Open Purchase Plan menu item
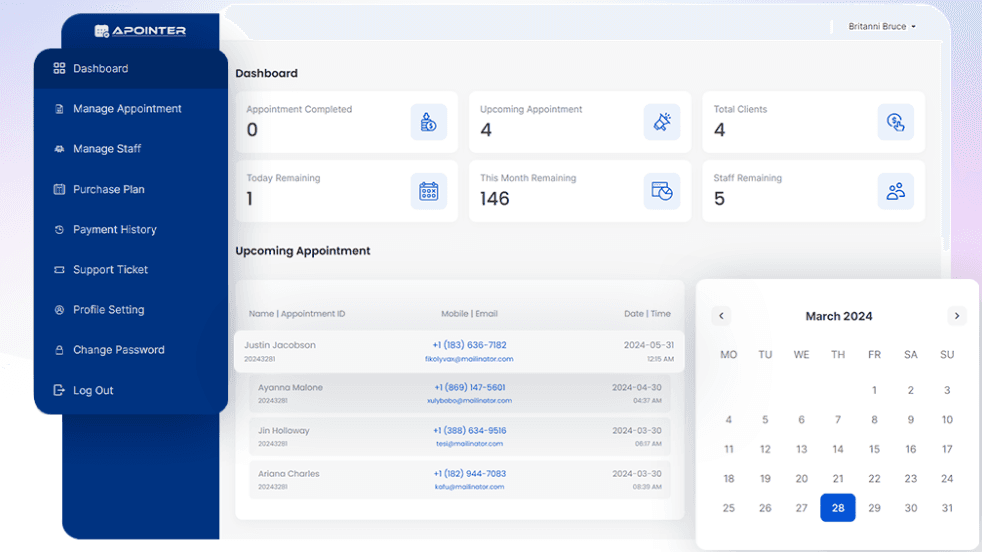This screenshot has height=552, width=982. (x=131, y=189)
